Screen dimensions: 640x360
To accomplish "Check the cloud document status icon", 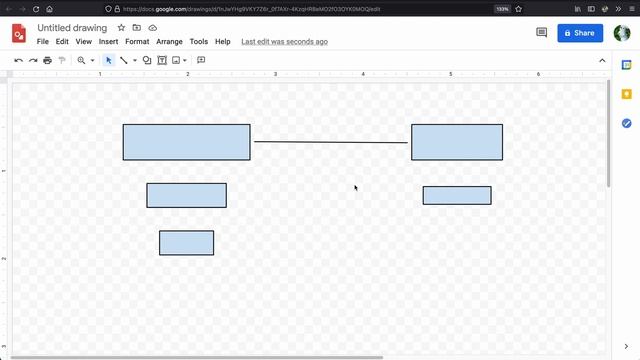I will tap(152, 28).
